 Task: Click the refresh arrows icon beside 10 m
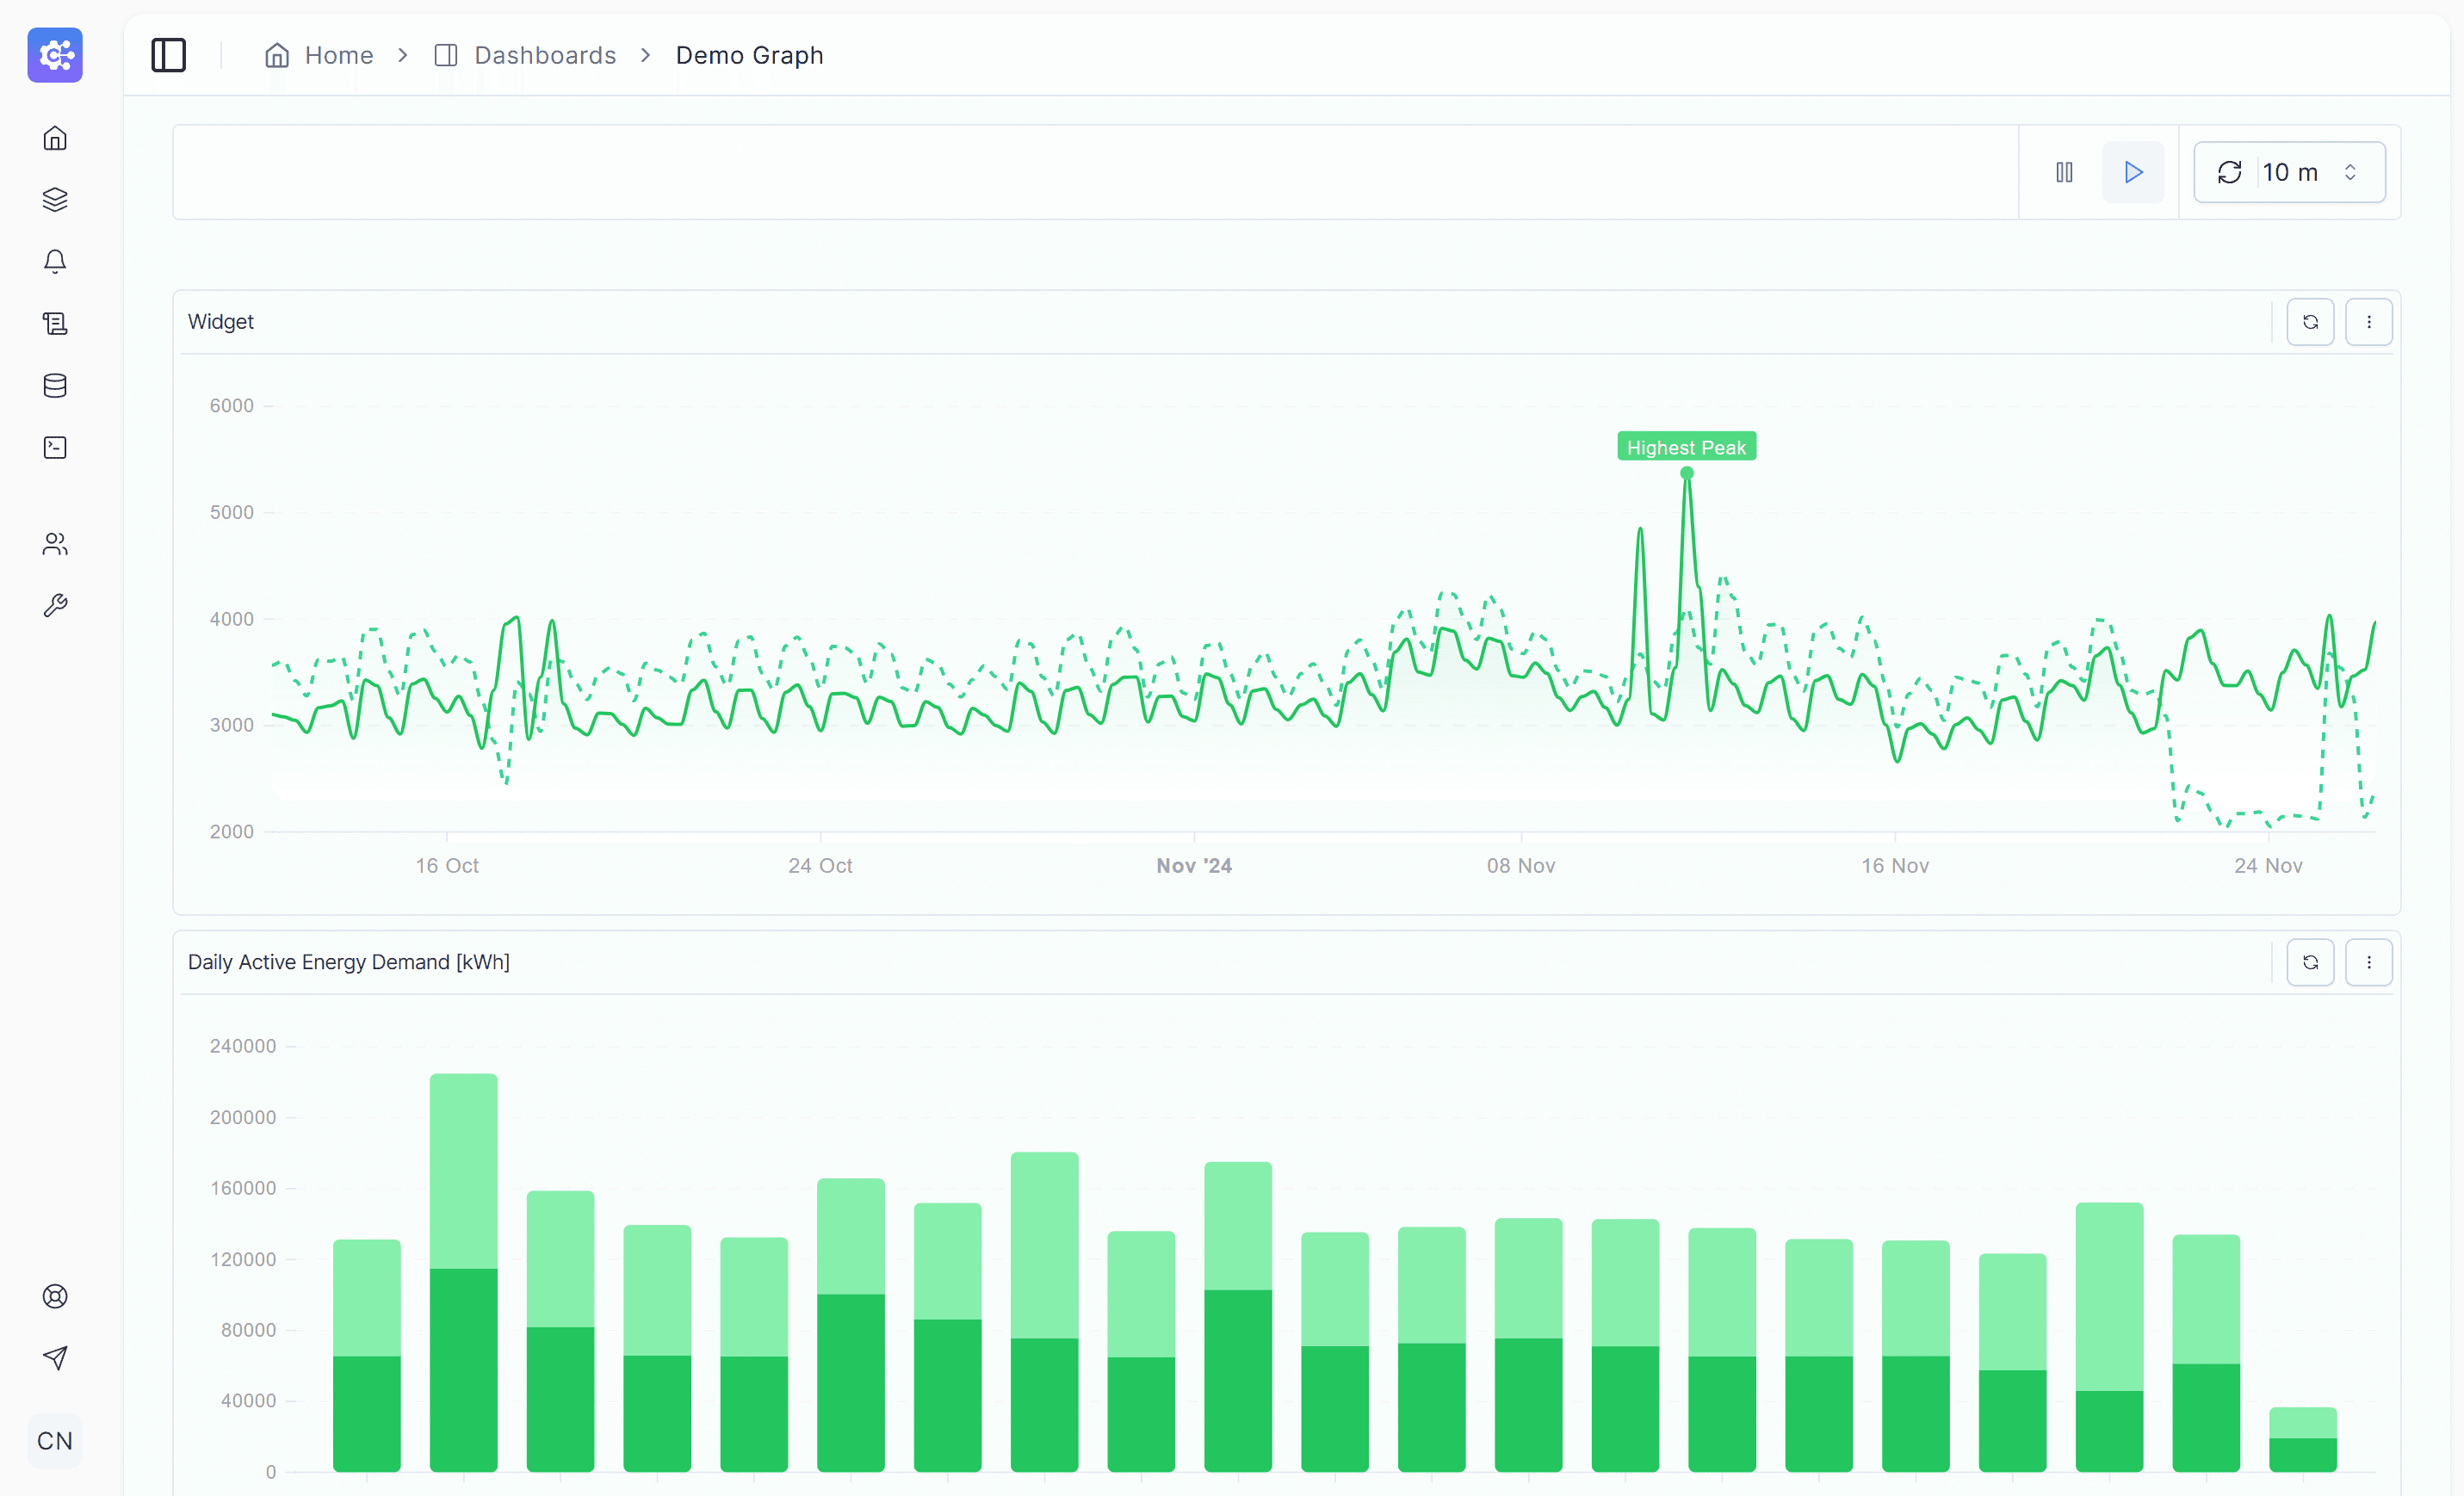tap(2229, 172)
